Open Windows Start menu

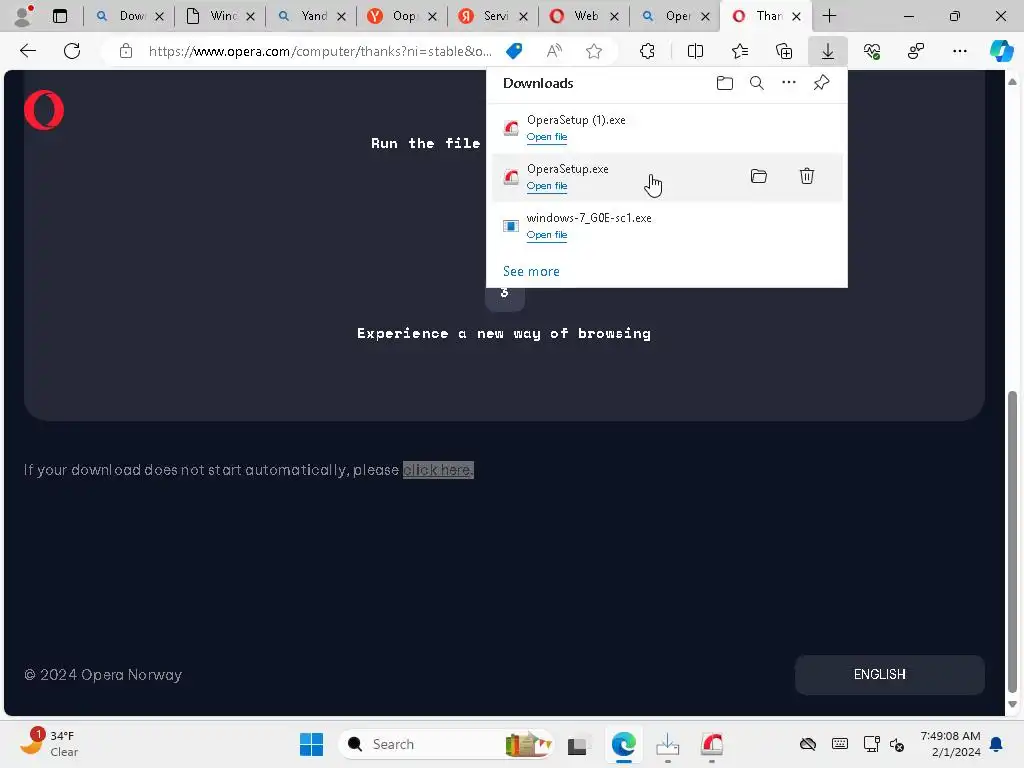tap(312, 744)
